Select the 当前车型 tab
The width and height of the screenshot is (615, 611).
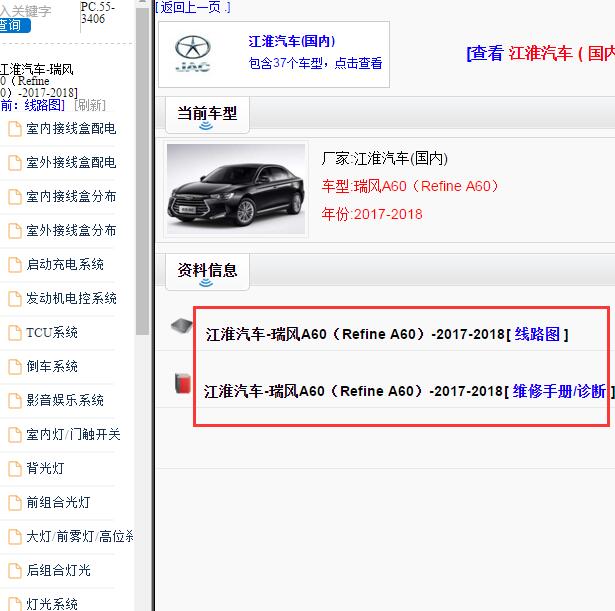(207, 114)
